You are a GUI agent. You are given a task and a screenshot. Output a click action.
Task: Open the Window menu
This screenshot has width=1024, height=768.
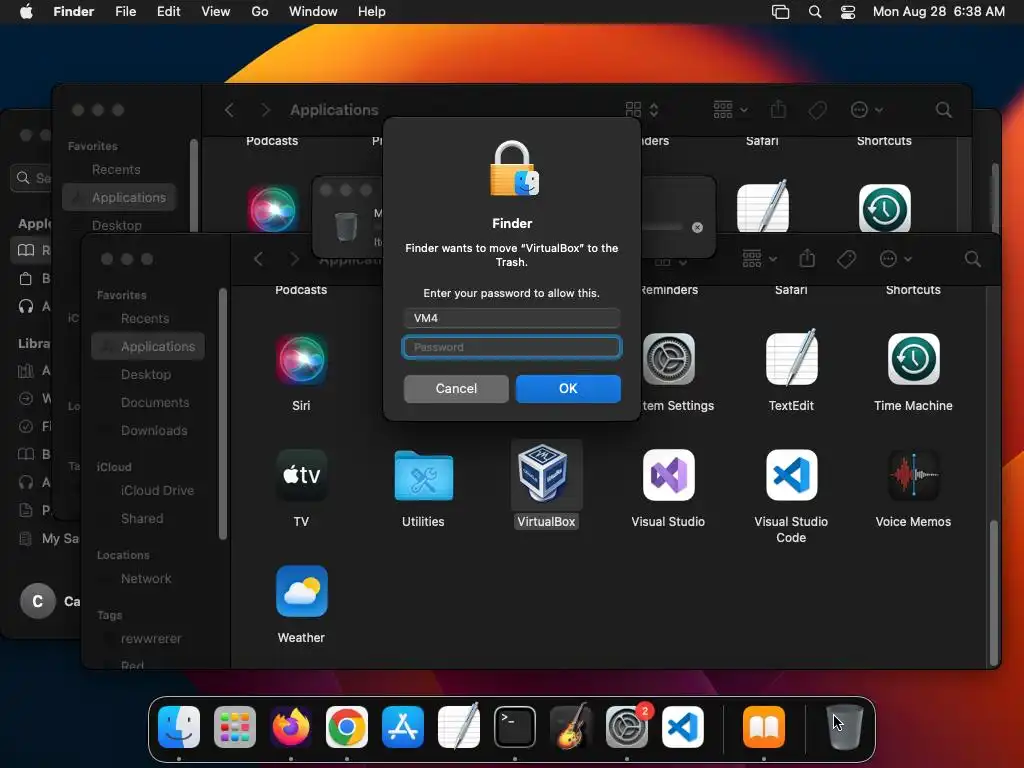tap(313, 12)
